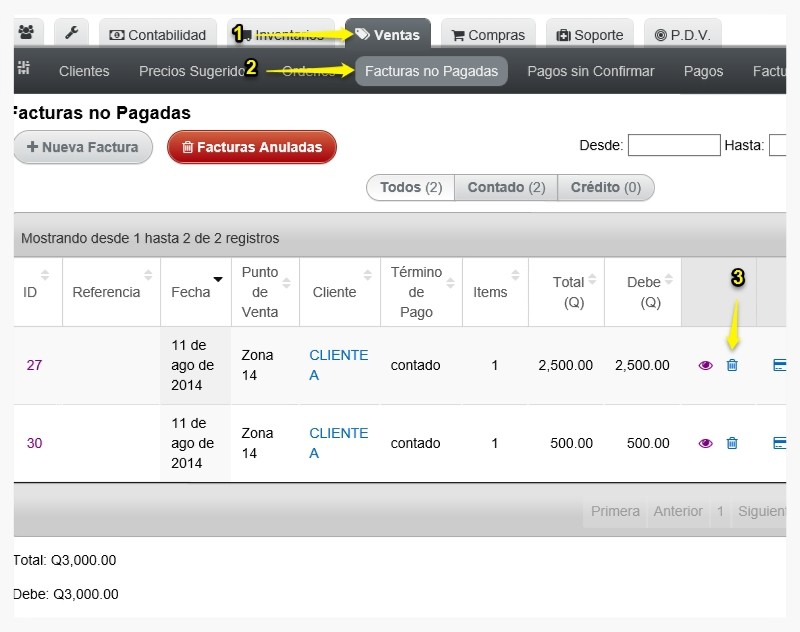This screenshot has height=632, width=800.
Task: Click payment card icon for invoice 30
Action: pyautogui.click(x=779, y=443)
